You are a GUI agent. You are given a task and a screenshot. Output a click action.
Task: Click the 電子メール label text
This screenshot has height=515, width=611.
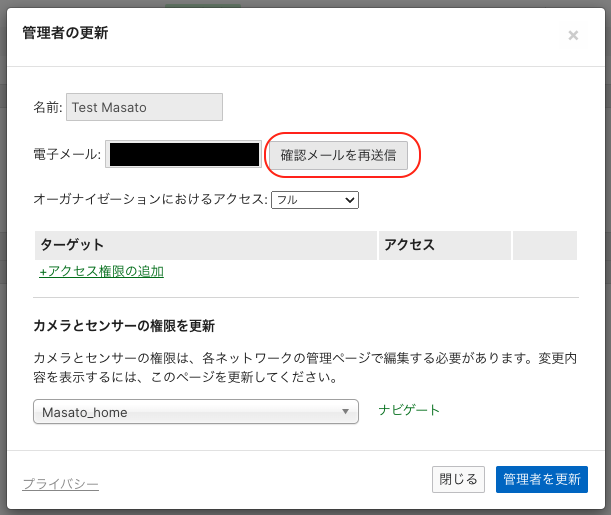[67, 155]
